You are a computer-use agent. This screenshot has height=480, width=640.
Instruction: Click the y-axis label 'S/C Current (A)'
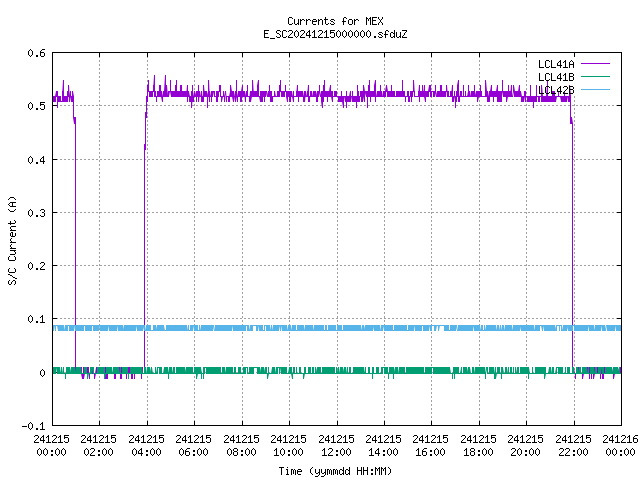click(13, 241)
